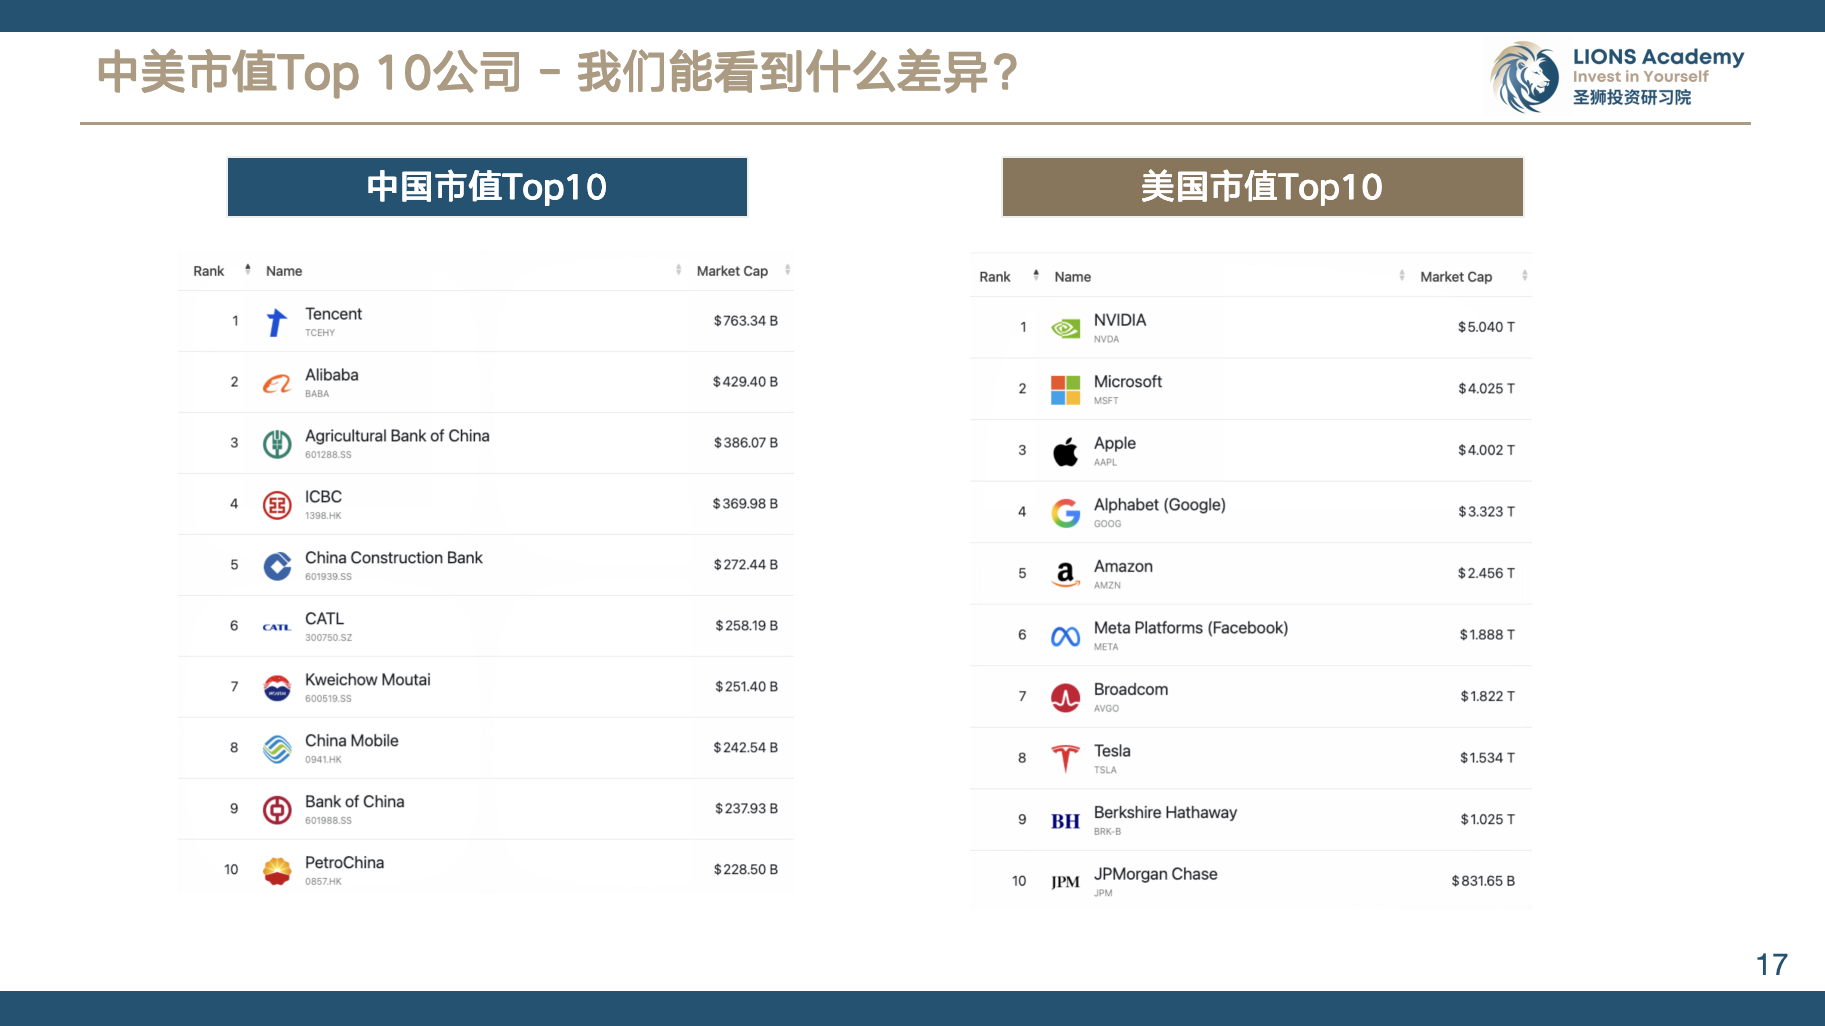Click the slide page number 17

click(1771, 964)
